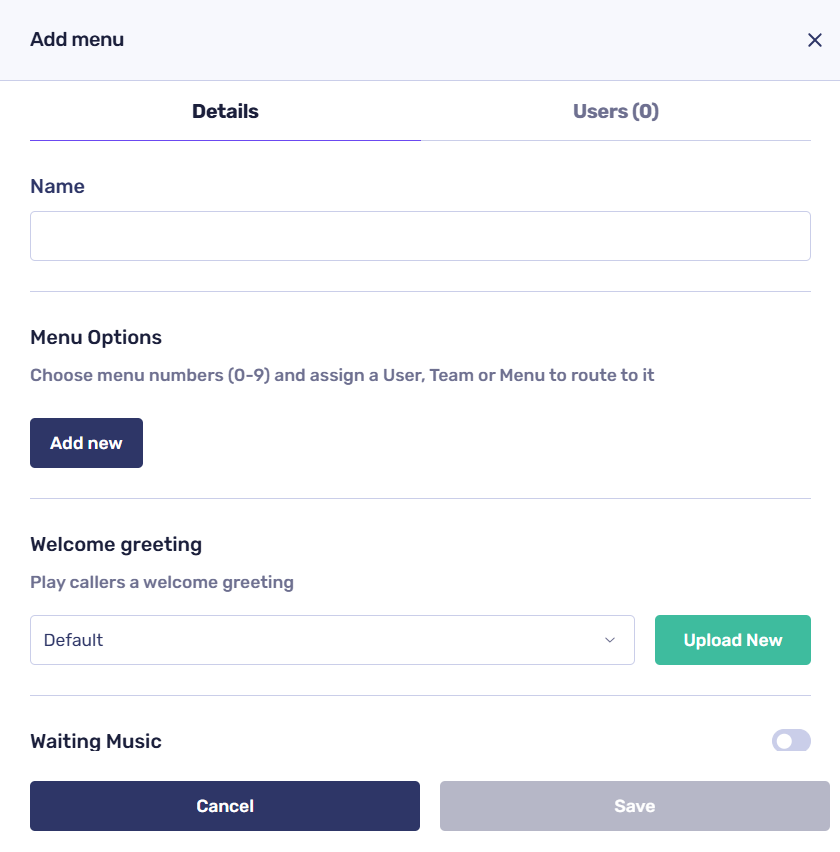Click the Menu Options heading
Viewport: 840px width, 852px height.
click(96, 338)
